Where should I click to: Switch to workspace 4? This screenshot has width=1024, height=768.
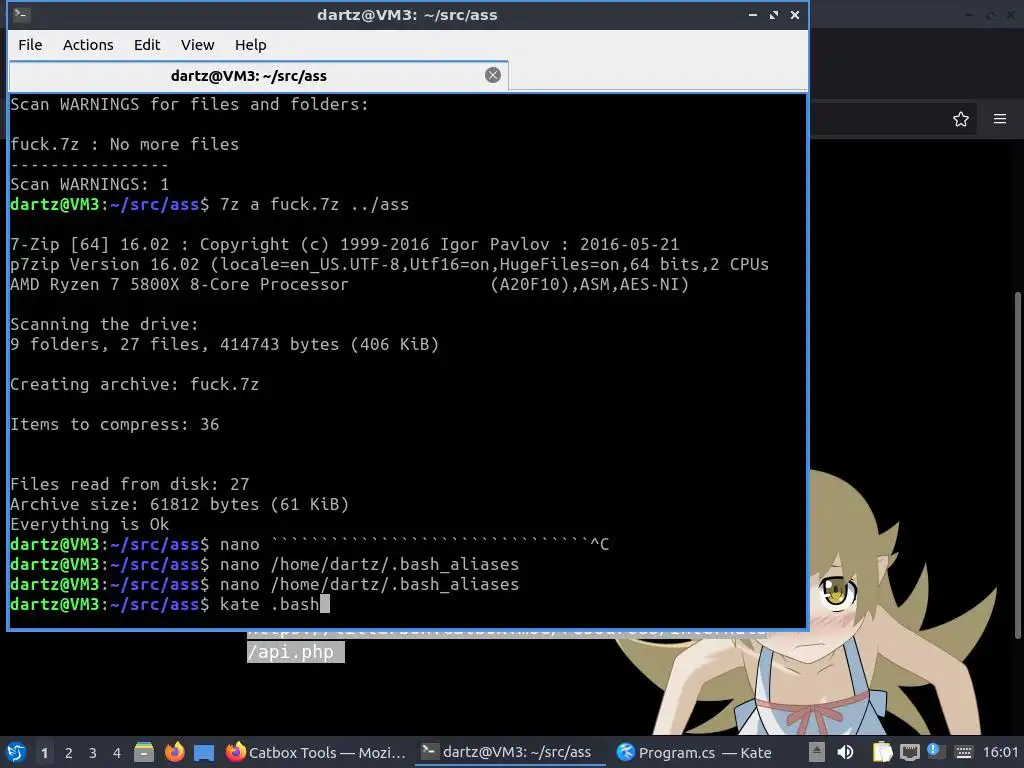point(117,753)
